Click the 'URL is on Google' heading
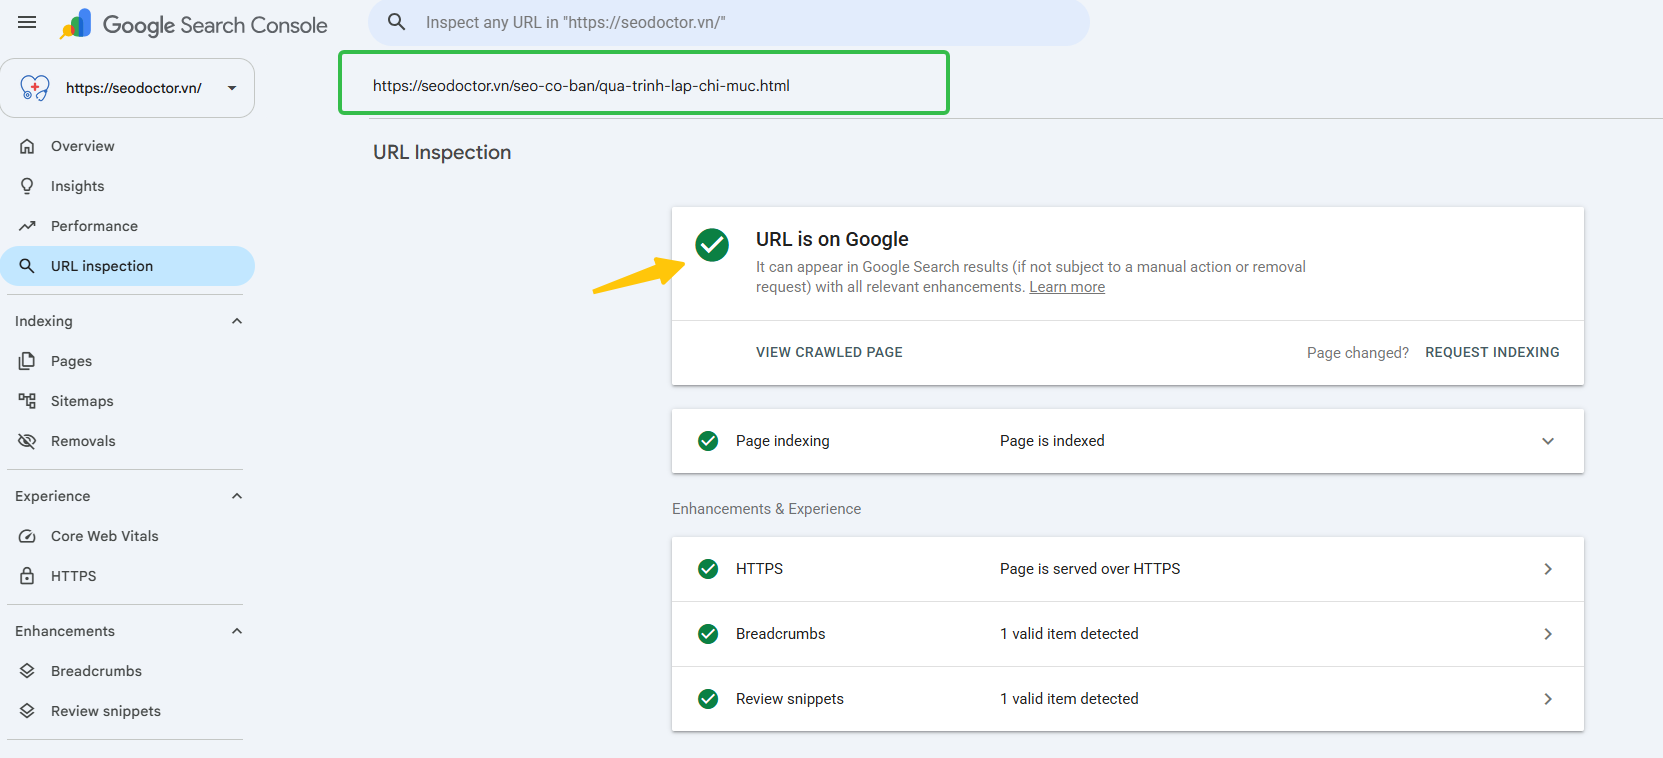This screenshot has width=1663, height=758. 832,239
